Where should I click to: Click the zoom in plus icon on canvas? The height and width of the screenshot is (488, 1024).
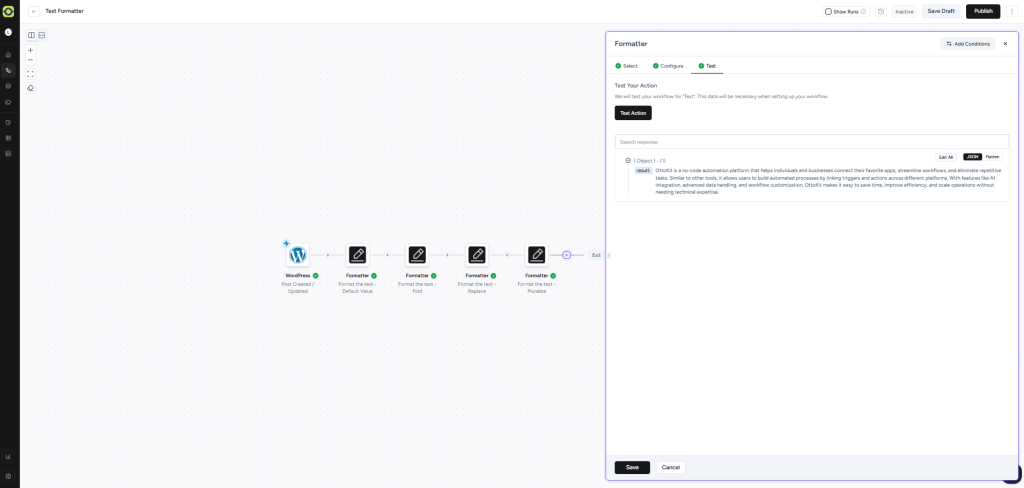(x=30, y=50)
